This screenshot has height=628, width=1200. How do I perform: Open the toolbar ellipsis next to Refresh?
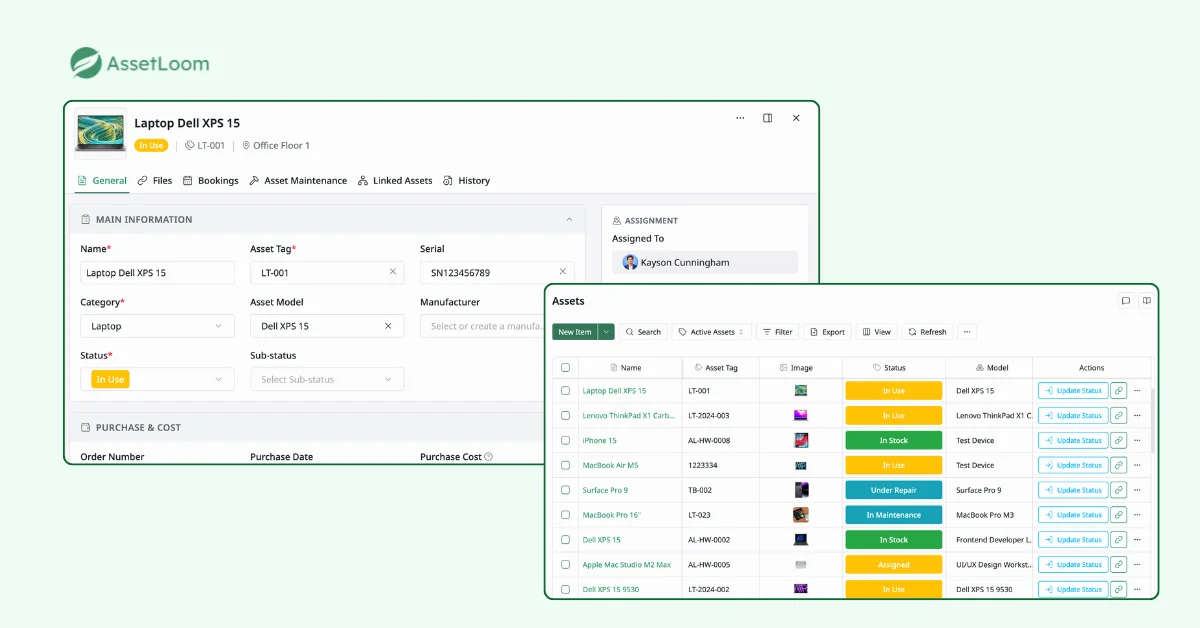(967, 332)
